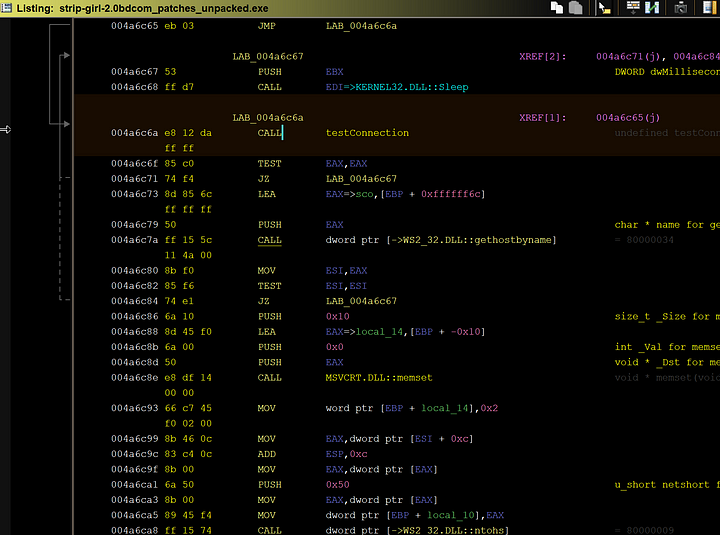Click address field 004a6ca3
The height and width of the screenshot is (535, 720).
[134, 500]
